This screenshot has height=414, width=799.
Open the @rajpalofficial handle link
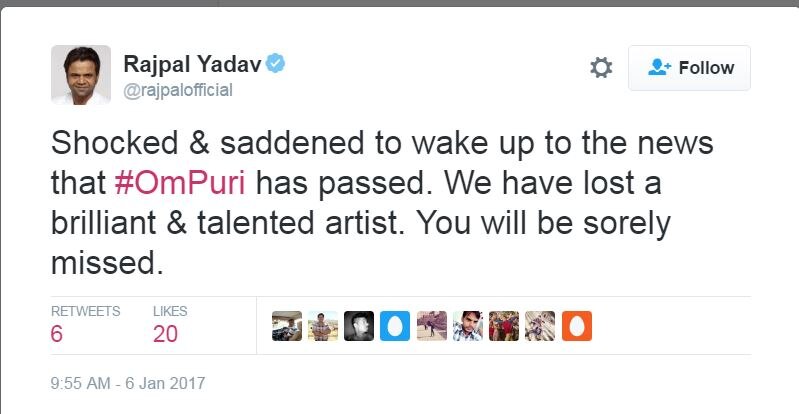178,91
